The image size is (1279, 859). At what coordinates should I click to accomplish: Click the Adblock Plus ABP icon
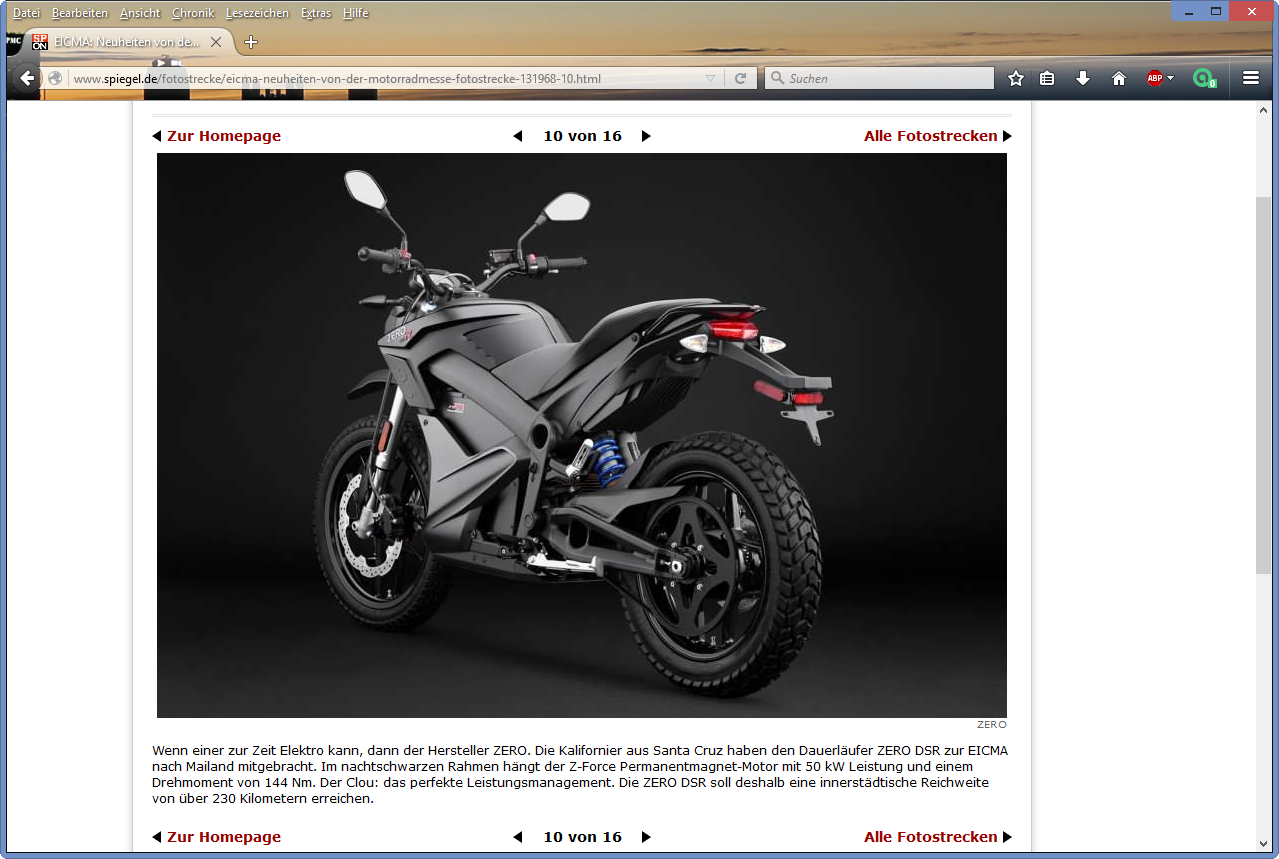1154,78
